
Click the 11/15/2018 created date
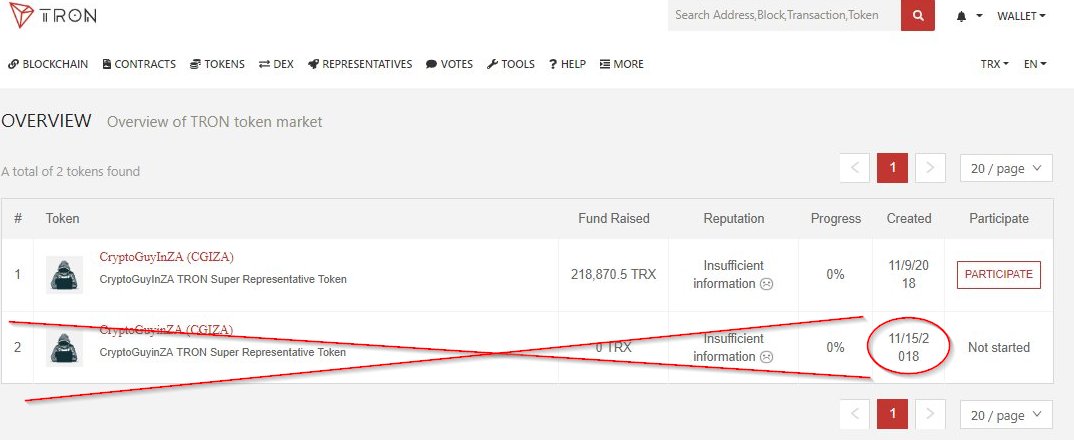908,347
